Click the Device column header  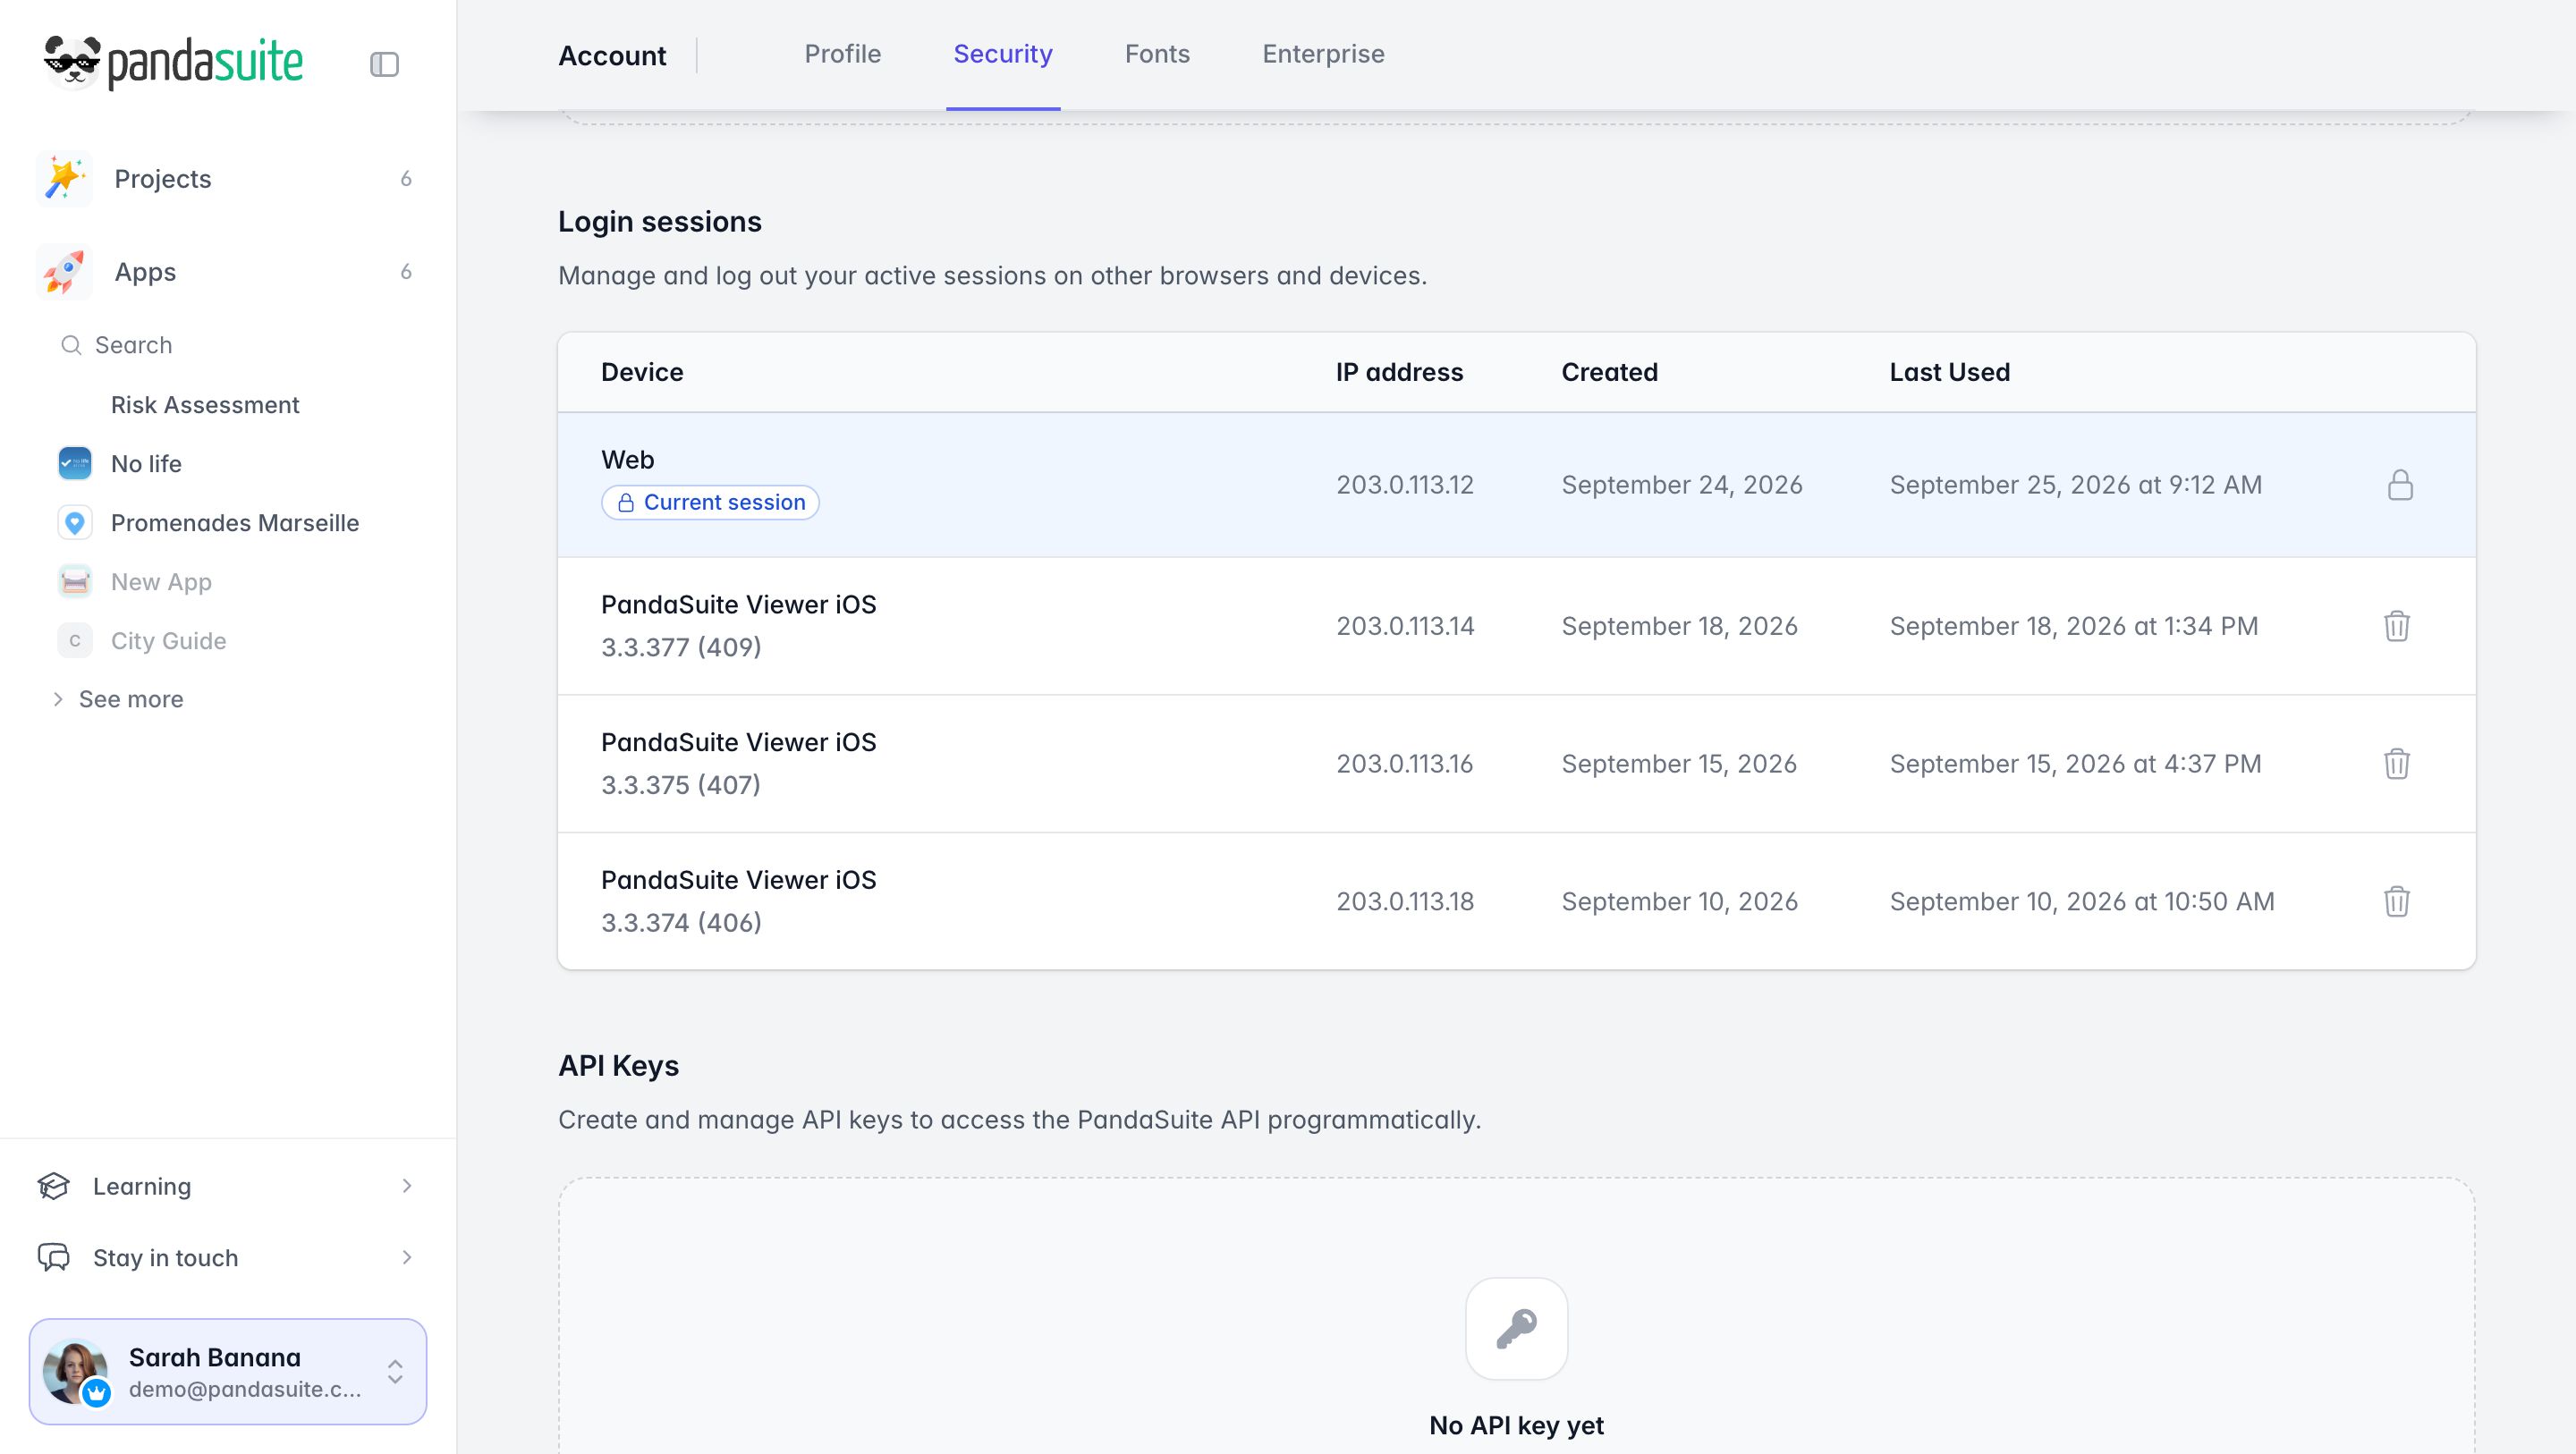coord(642,372)
